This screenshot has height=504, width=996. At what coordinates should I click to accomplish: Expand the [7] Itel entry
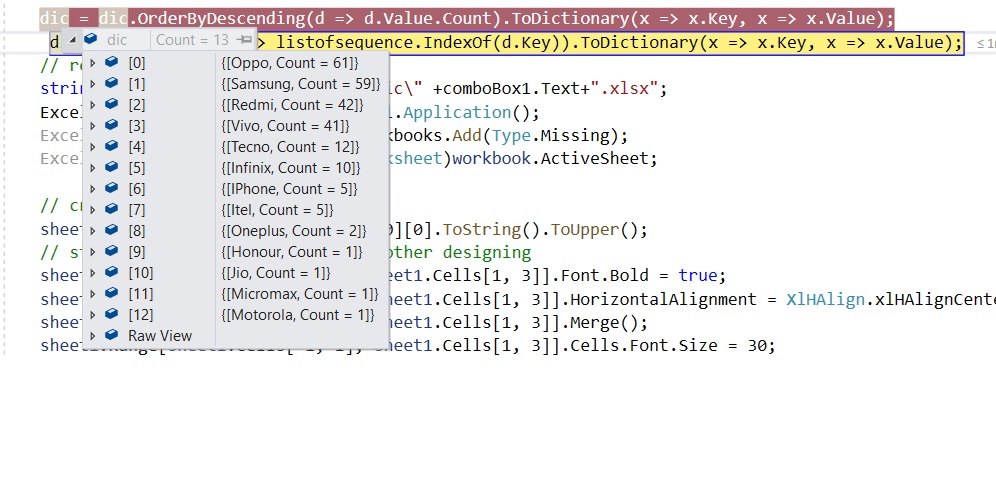point(93,209)
